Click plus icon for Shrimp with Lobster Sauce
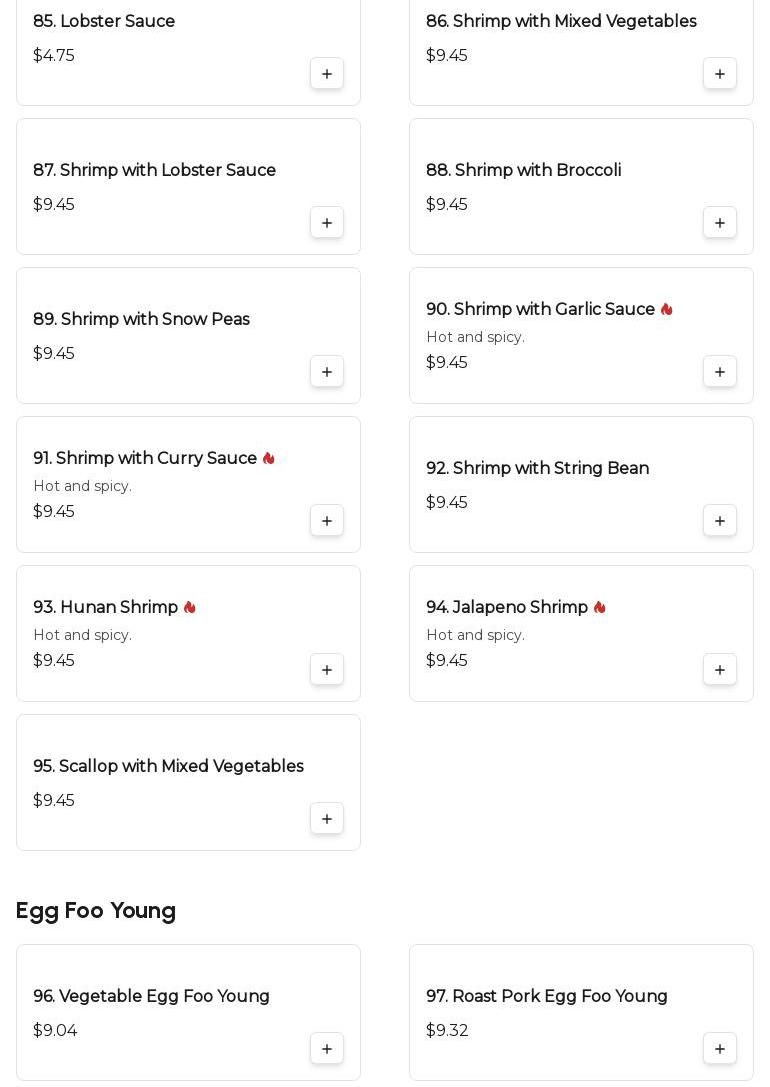This screenshot has width=770, height=1087. pyautogui.click(x=327, y=223)
